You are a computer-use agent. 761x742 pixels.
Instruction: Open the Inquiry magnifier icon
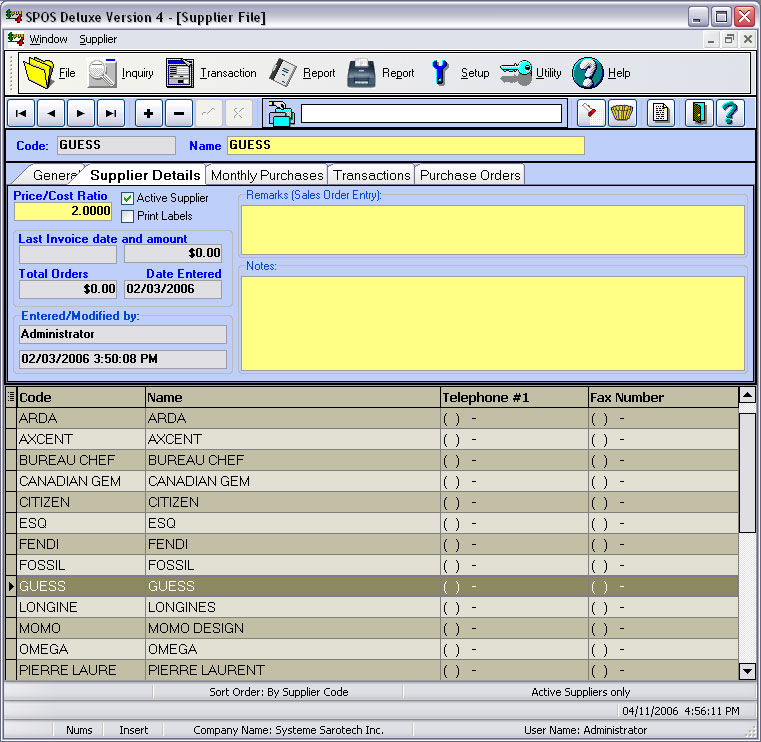pyautogui.click(x=102, y=73)
